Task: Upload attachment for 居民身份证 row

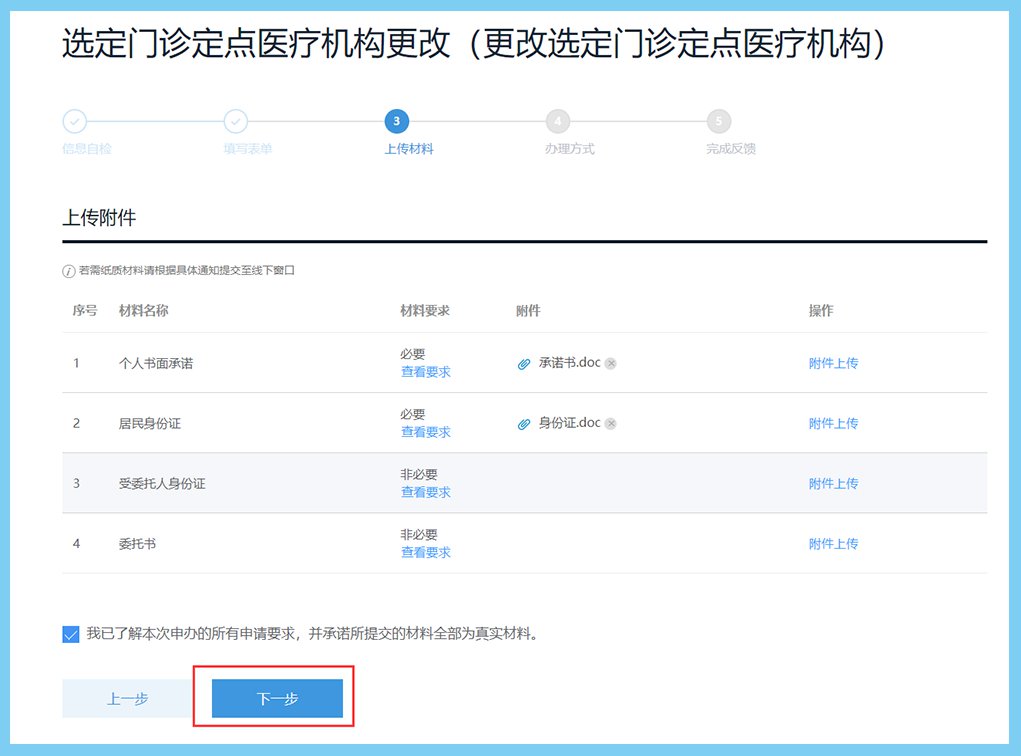Action: [833, 423]
